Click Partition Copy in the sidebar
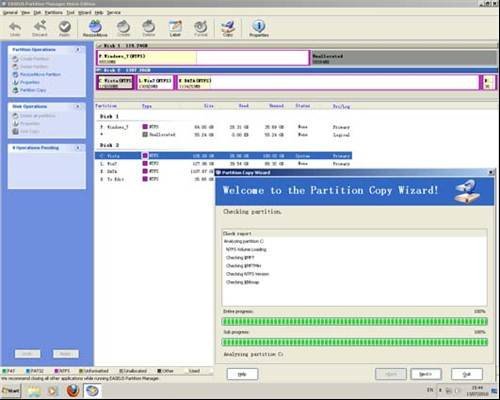 [x=29, y=90]
